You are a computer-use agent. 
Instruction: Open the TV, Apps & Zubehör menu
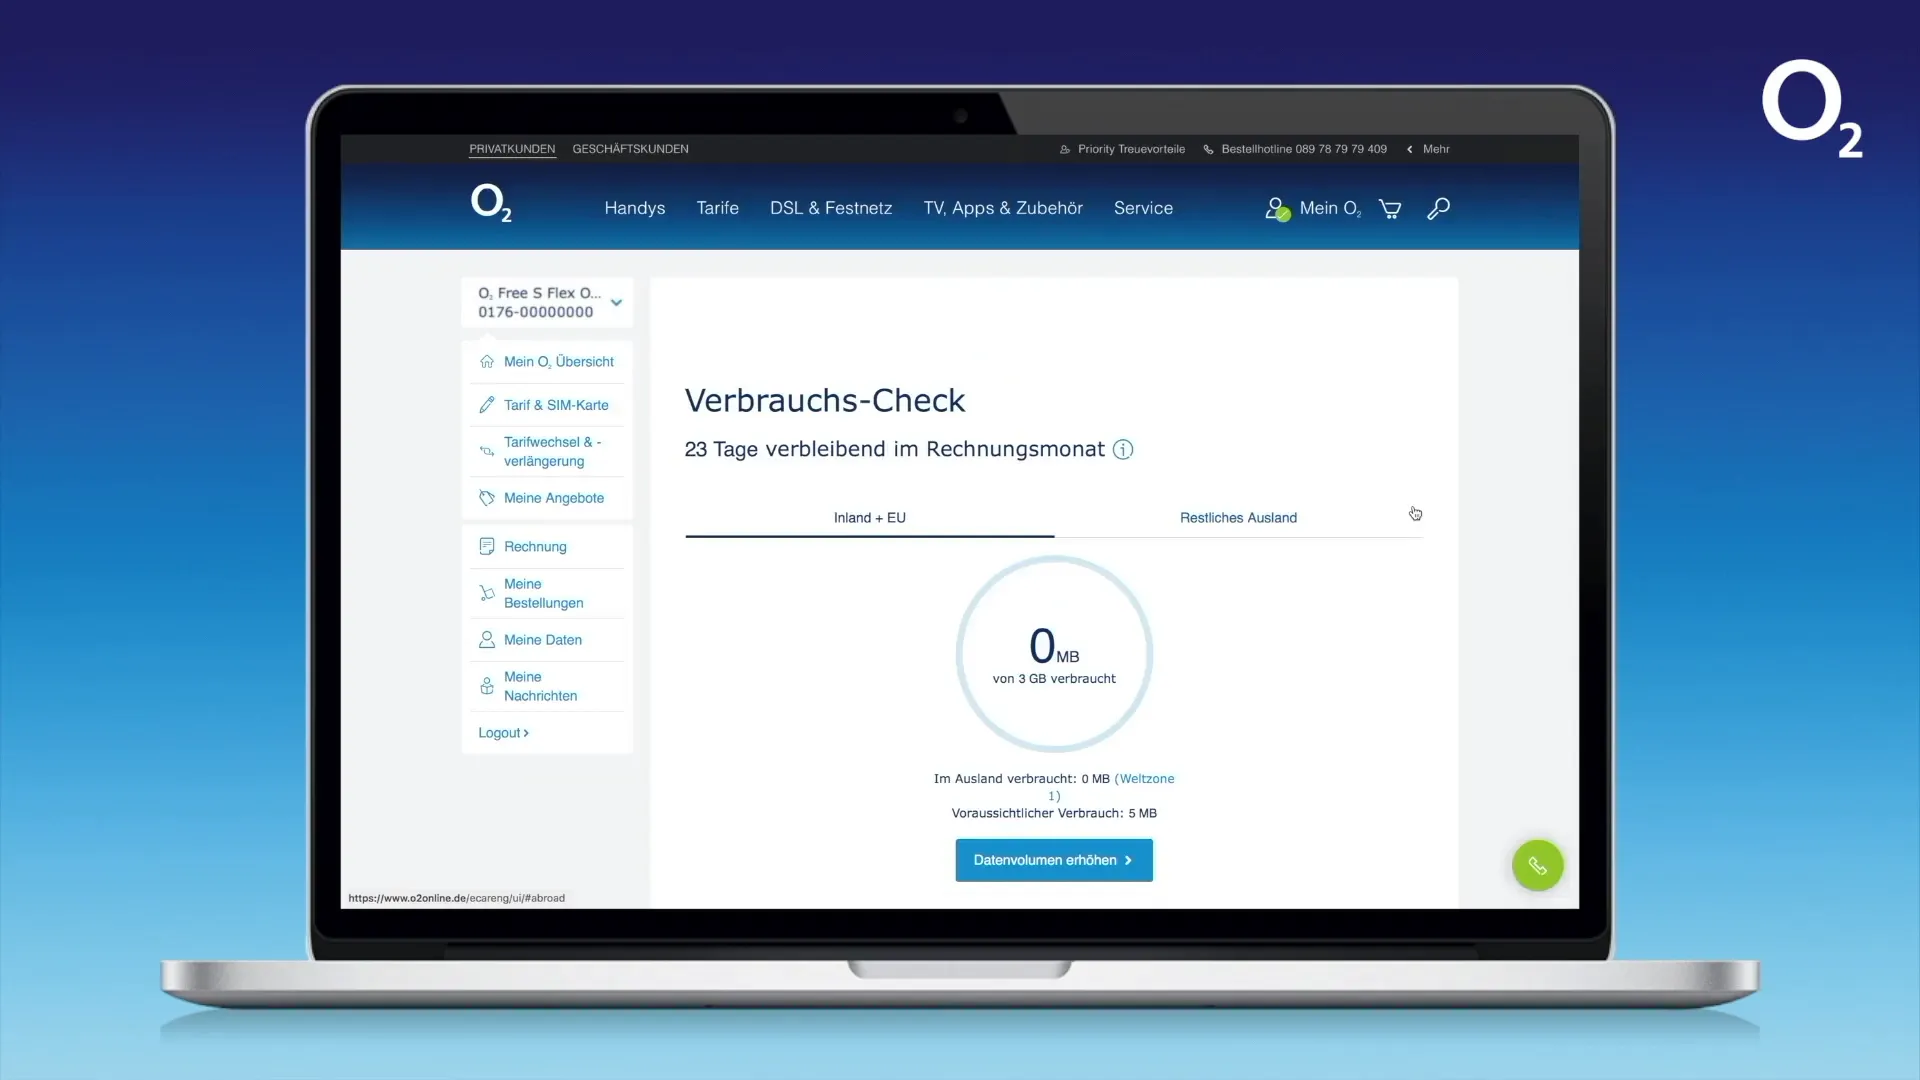coord(1003,208)
